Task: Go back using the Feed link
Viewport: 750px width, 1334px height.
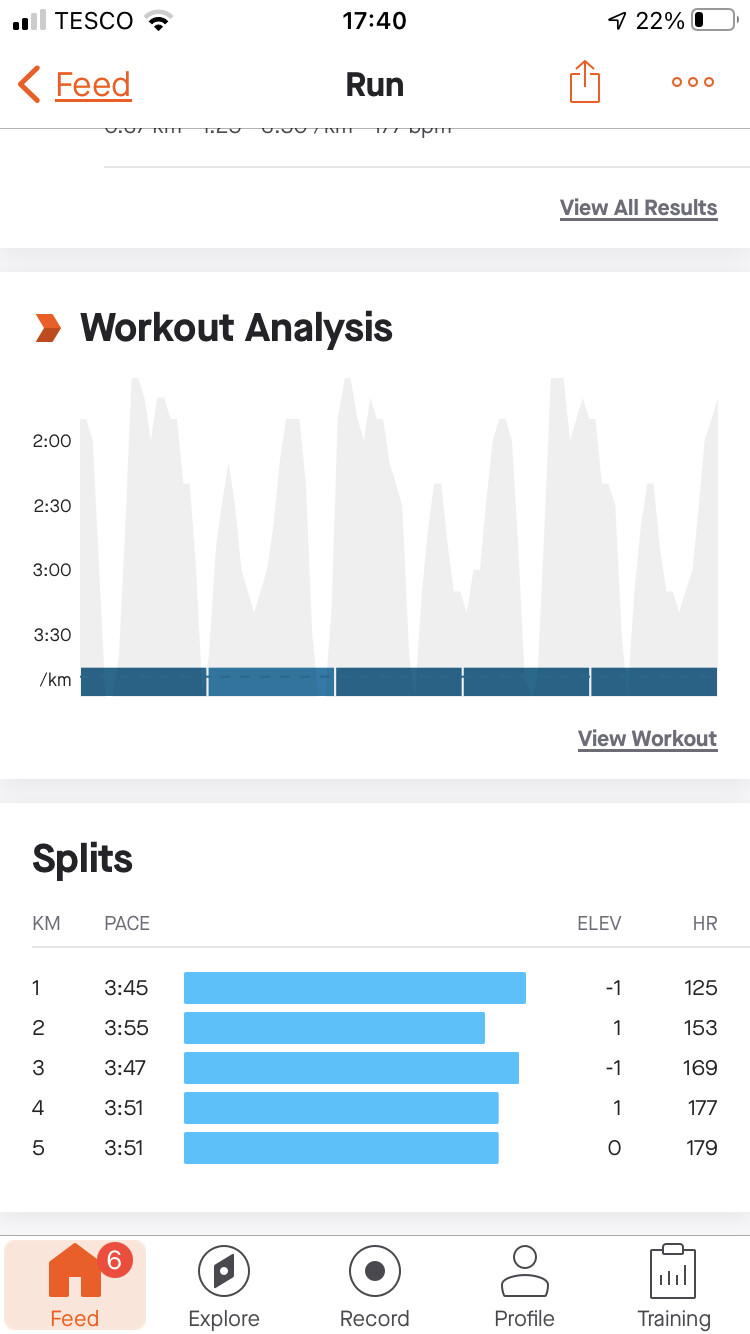Action: 93,85
